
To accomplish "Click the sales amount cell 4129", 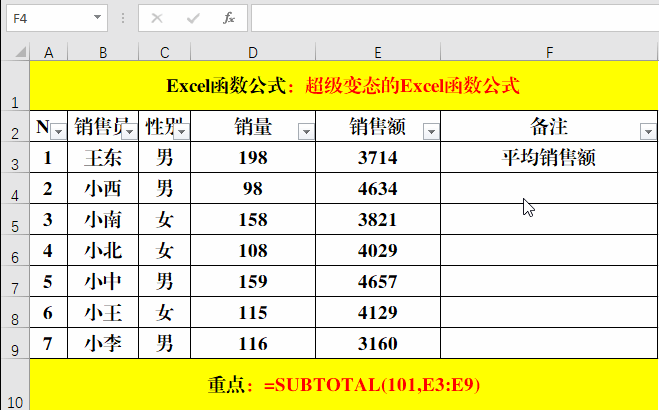I will click(378, 312).
